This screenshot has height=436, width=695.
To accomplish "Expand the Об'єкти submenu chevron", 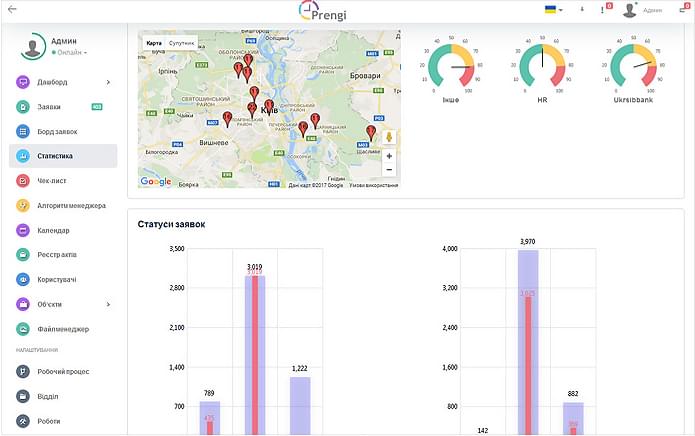I will (108, 304).
